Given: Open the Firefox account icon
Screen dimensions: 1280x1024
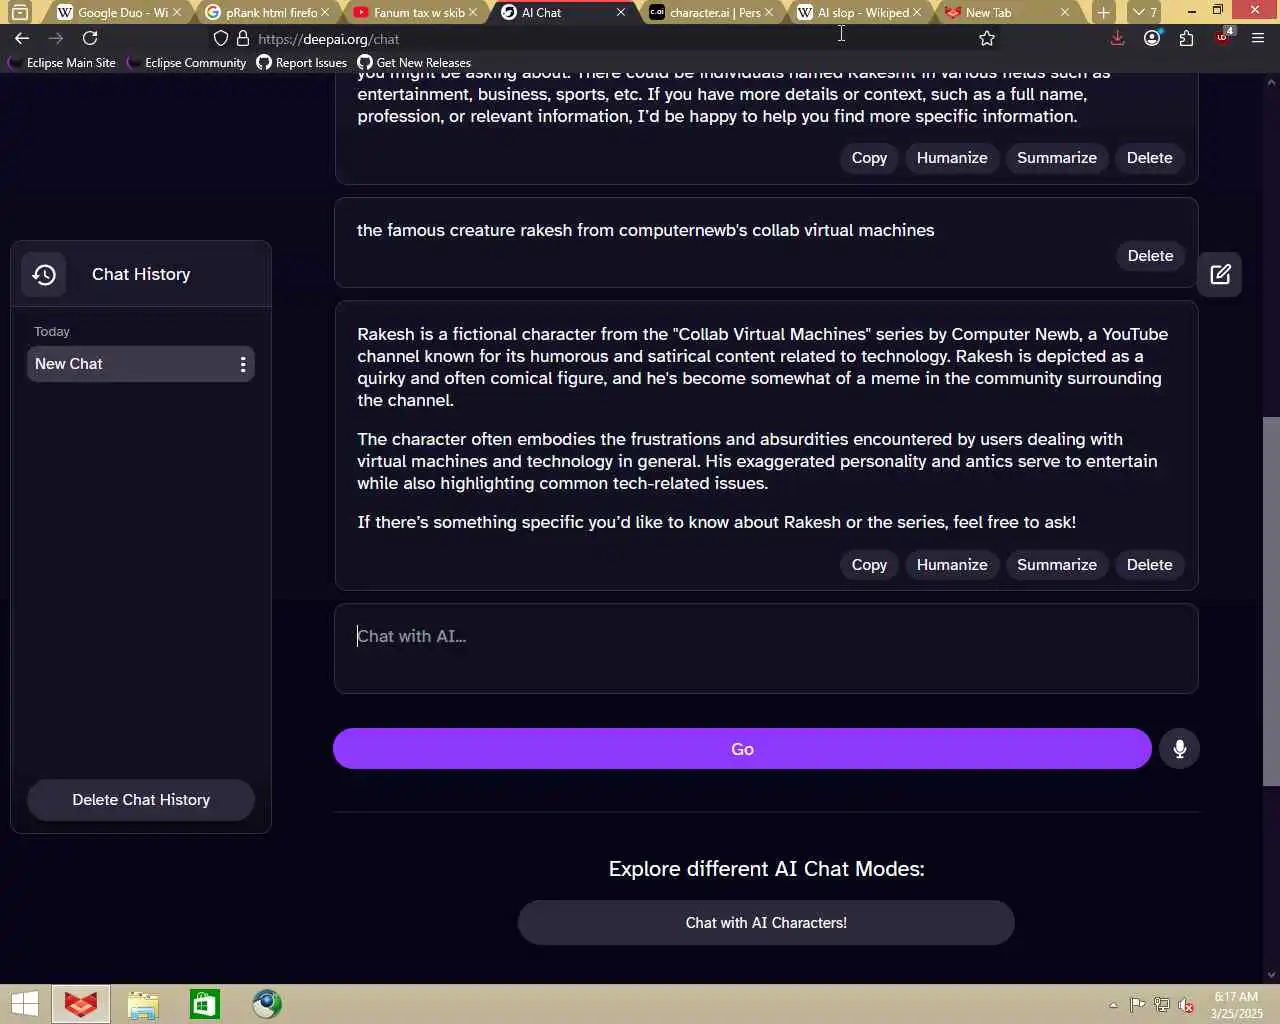Looking at the screenshot, I should click(1152, 38).
